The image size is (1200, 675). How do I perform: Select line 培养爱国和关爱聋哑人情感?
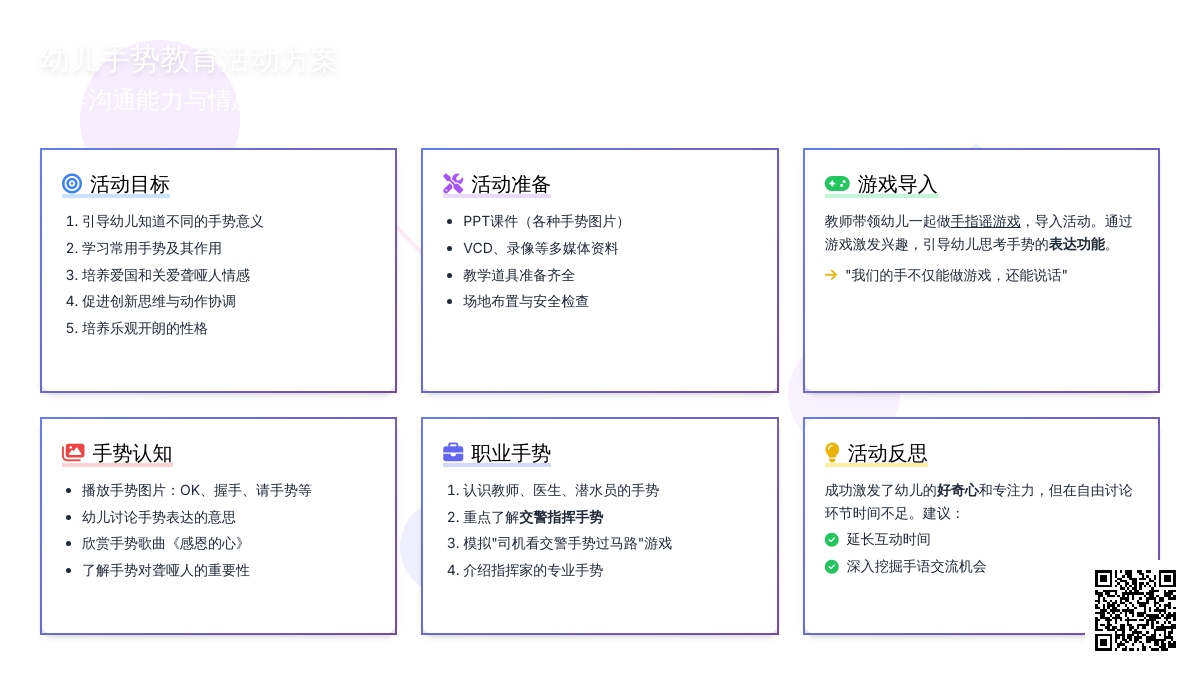coord(166,275)
